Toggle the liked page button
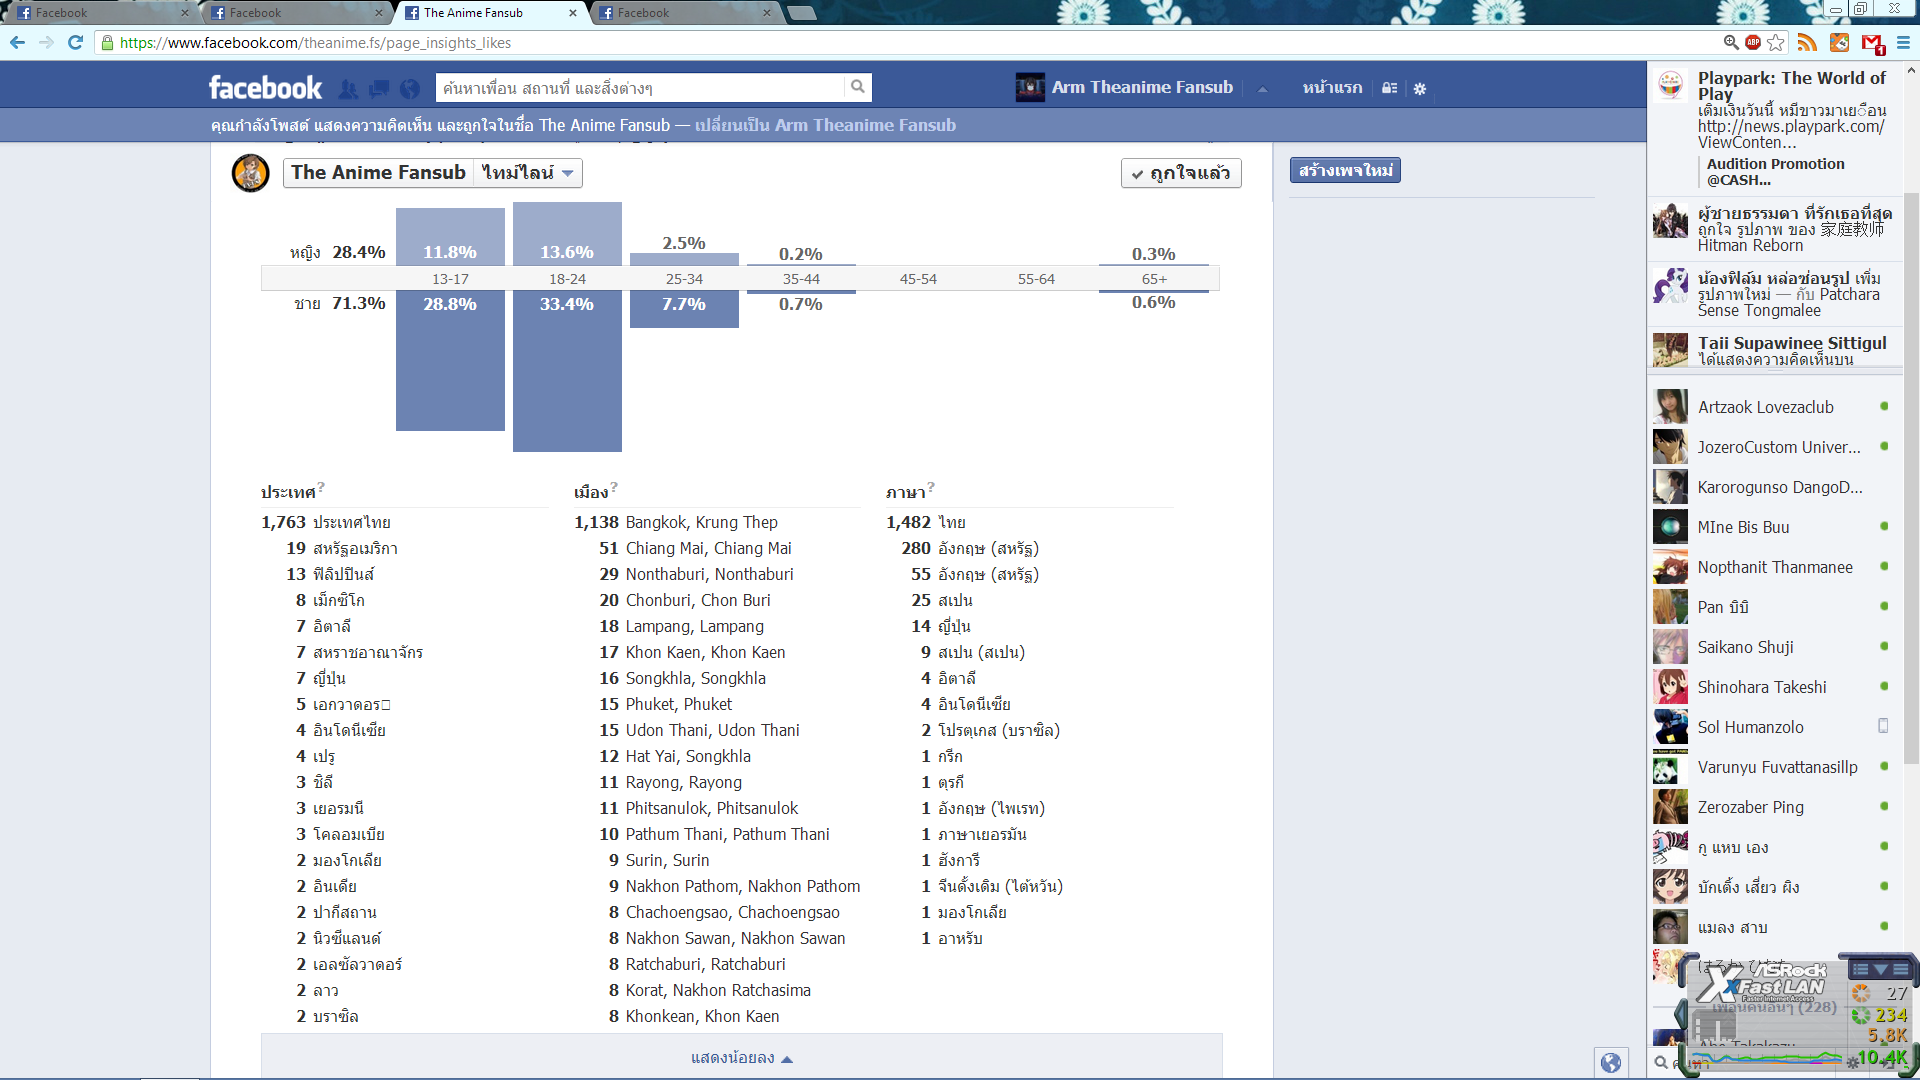The height and width of the screenshot is (1080, 1920). [x=1181, y=173]
